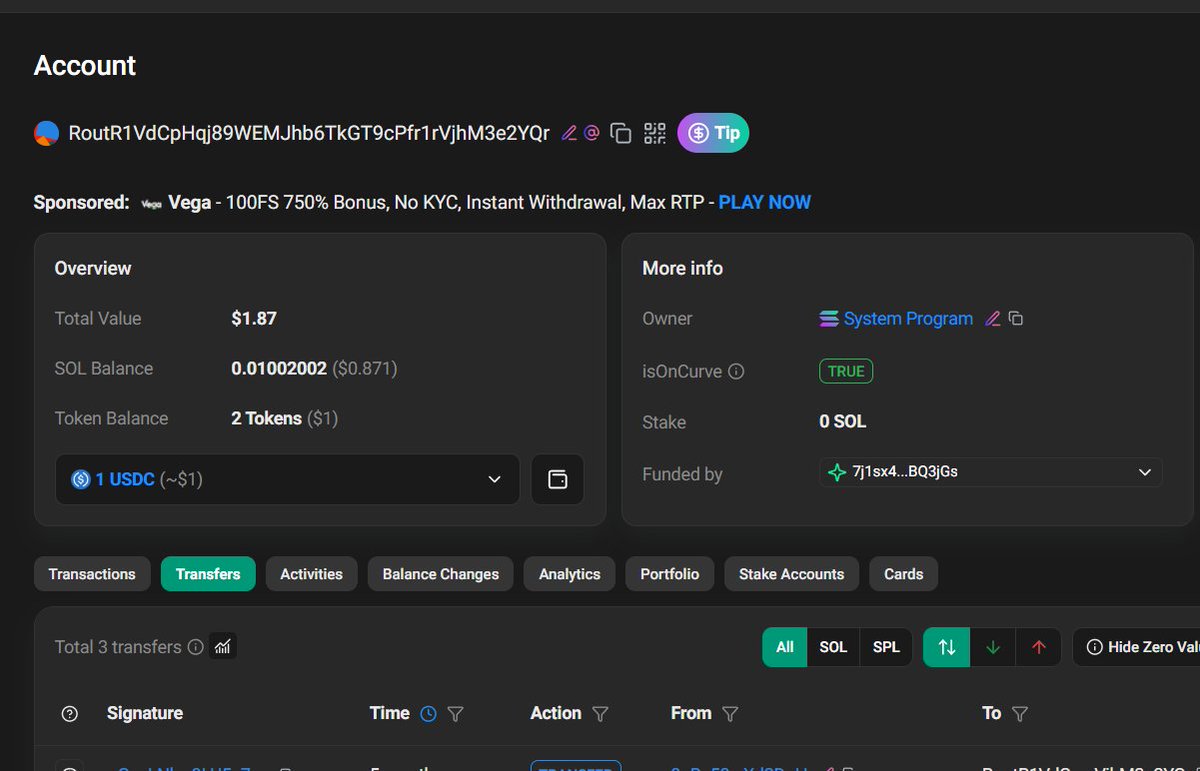Open the chart icon beside Total 3 transfers
1200x771 pixels.
point(223,647)
